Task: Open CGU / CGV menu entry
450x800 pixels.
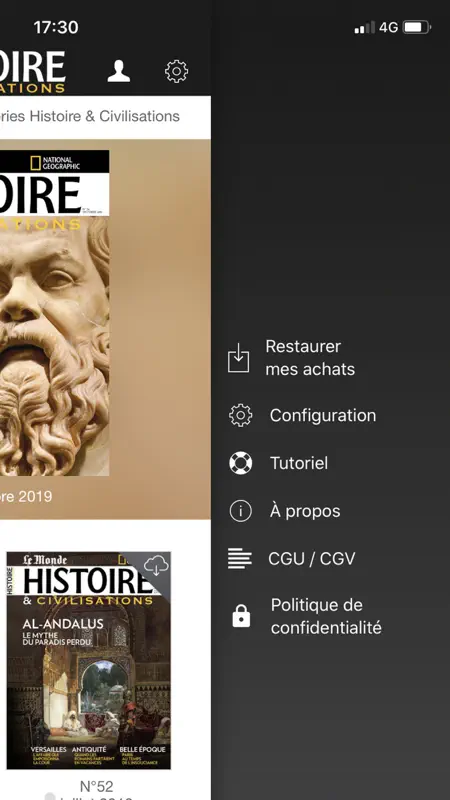Action: (x=311, y=559)
